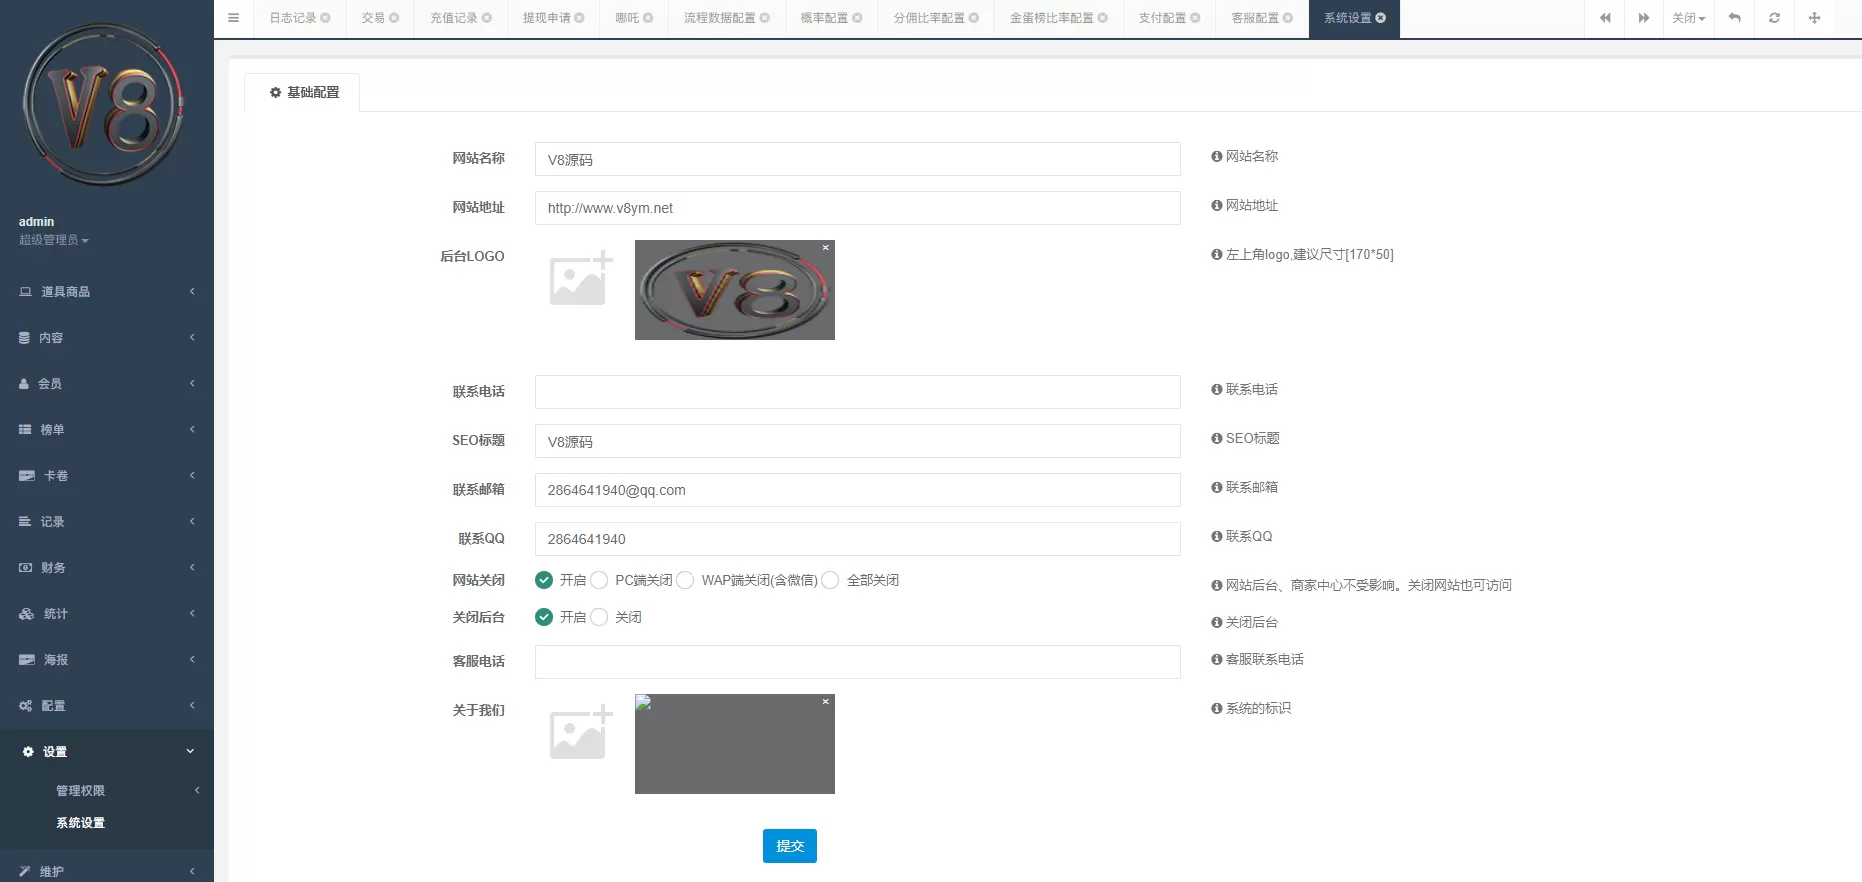The image size is (1862, 882).
Task: Close the 交易 tab via its x icon
Action: pos(394,18)
